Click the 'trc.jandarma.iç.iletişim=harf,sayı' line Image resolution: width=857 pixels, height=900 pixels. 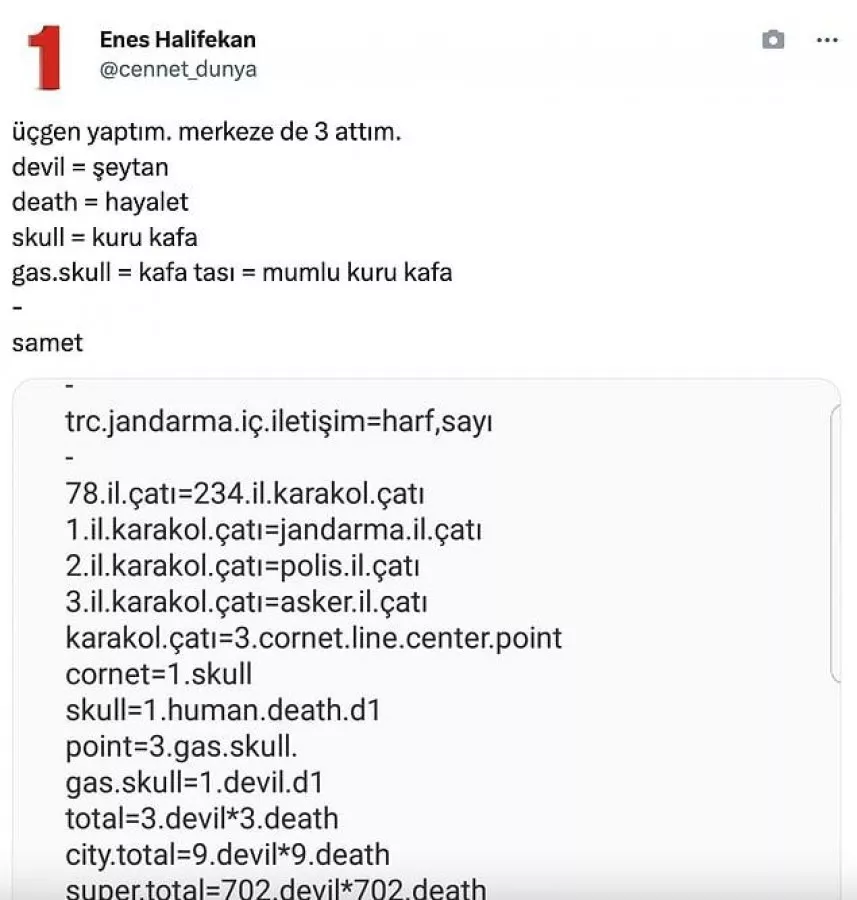pos(279,423)
